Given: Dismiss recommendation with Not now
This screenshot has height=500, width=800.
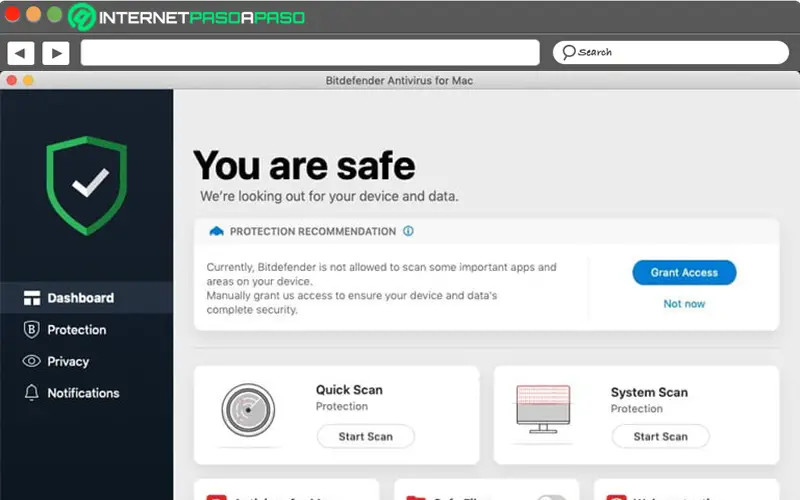Looking at the screenshot, I should pyautogui.click(x=684, y=304).
